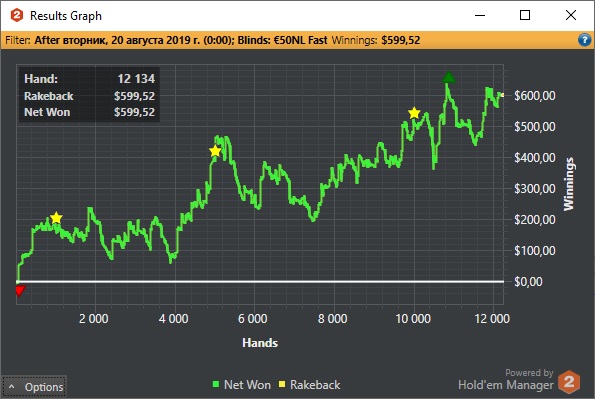
Task: Click the filter text 'Blinds: €50NL Fast'
Action: 282,40
